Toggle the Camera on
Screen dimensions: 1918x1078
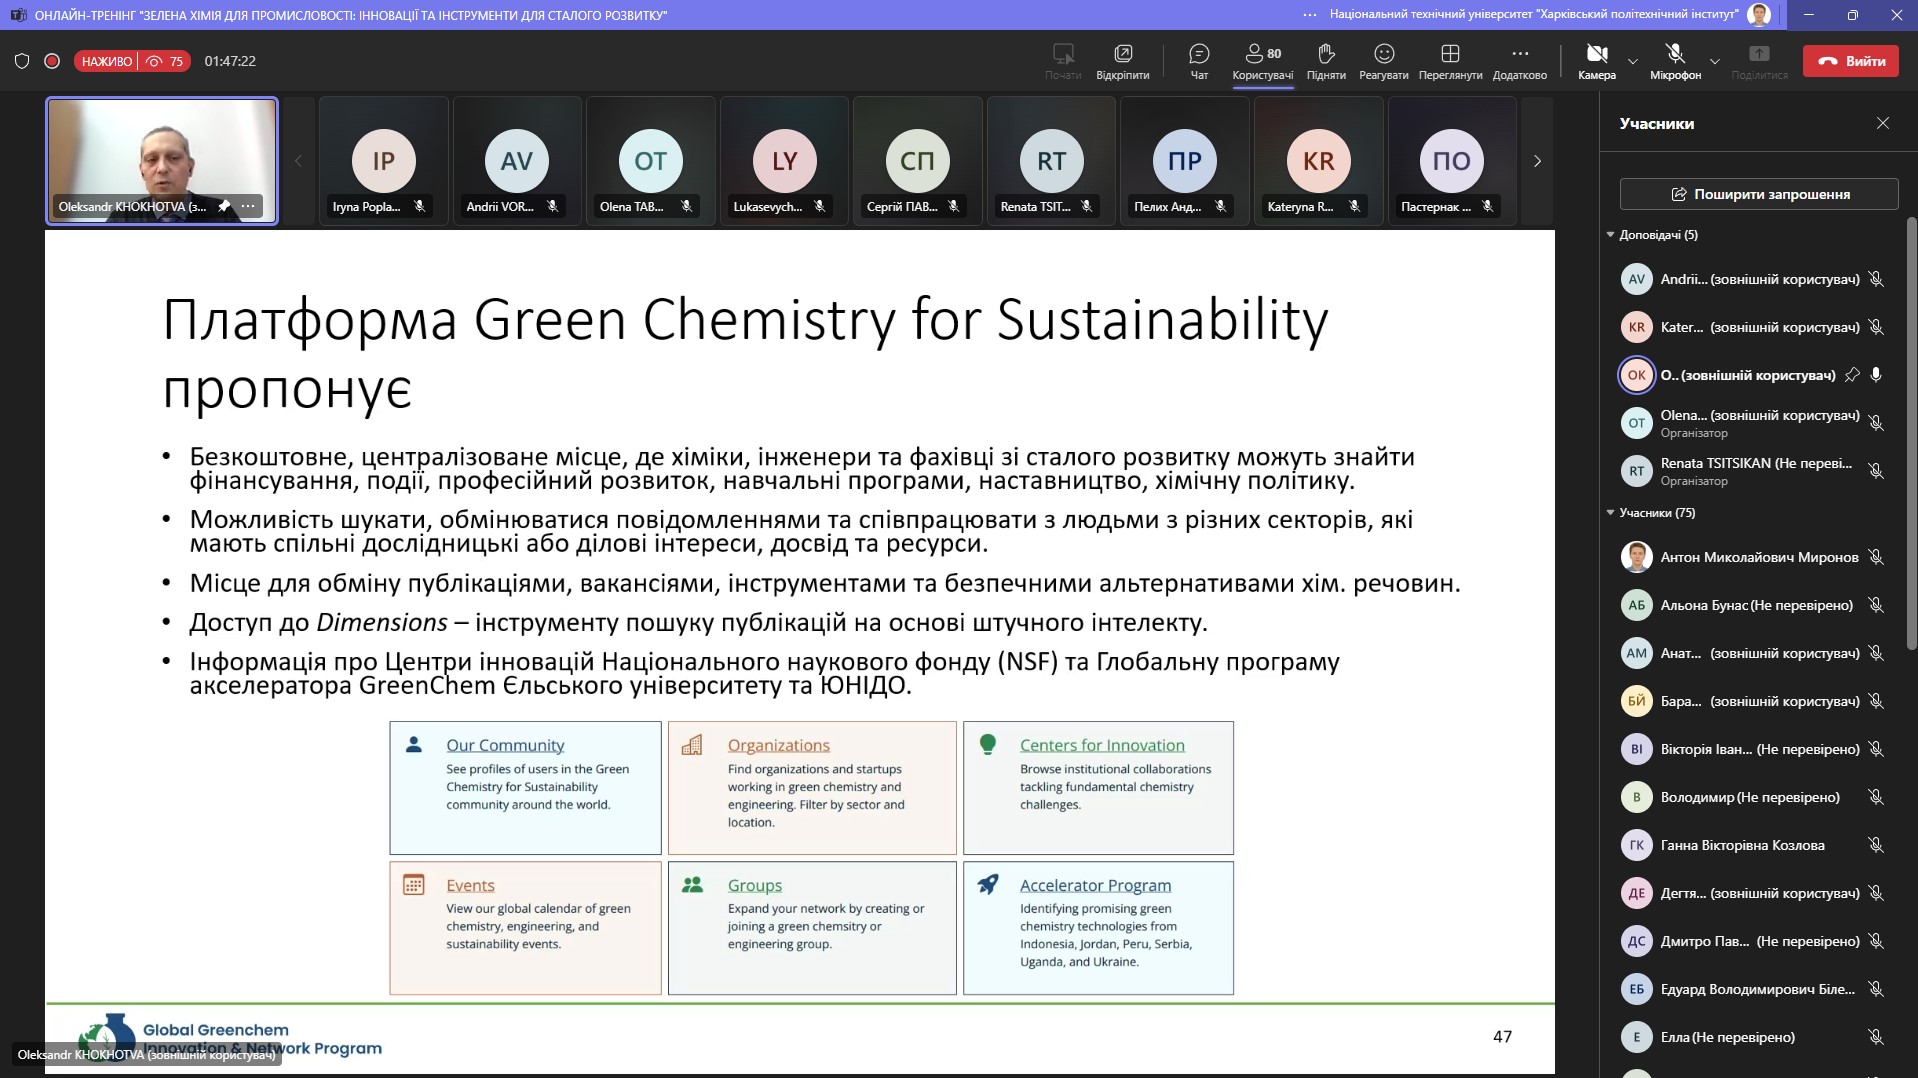1596,61
